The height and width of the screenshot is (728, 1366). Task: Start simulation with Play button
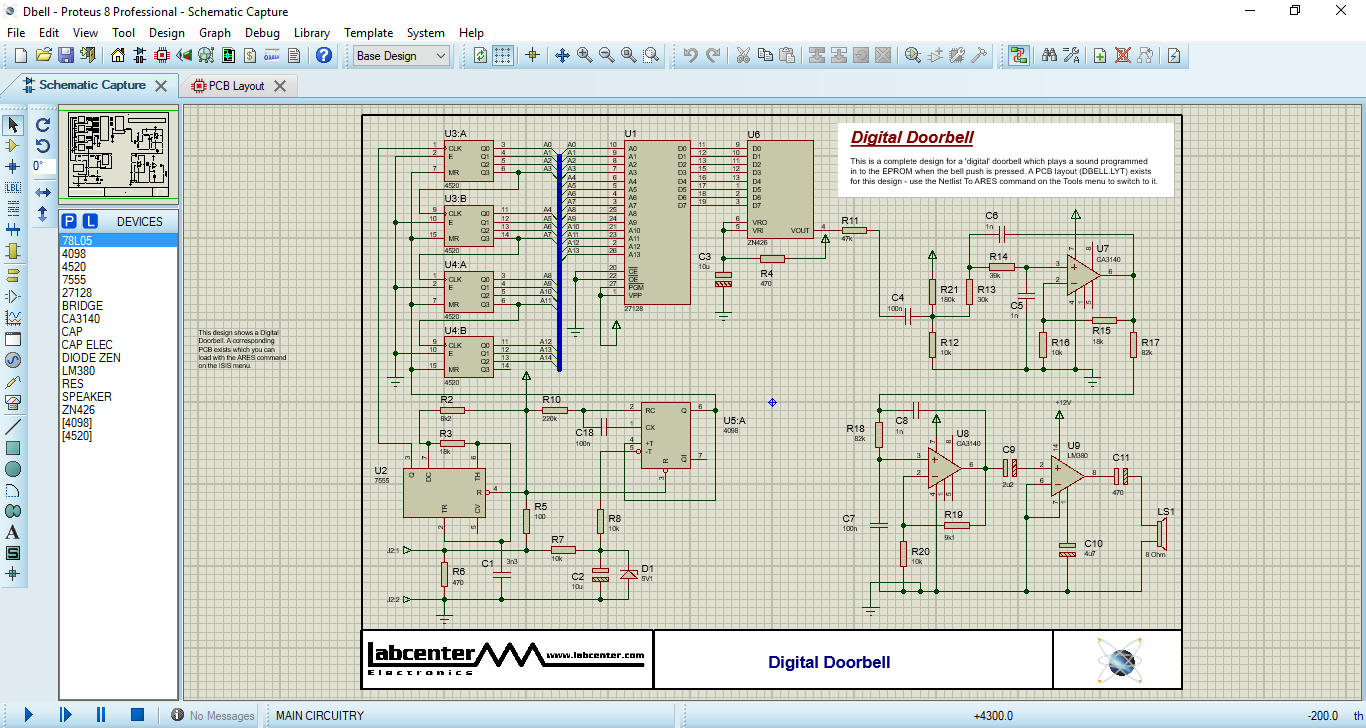tap(28, 715)
